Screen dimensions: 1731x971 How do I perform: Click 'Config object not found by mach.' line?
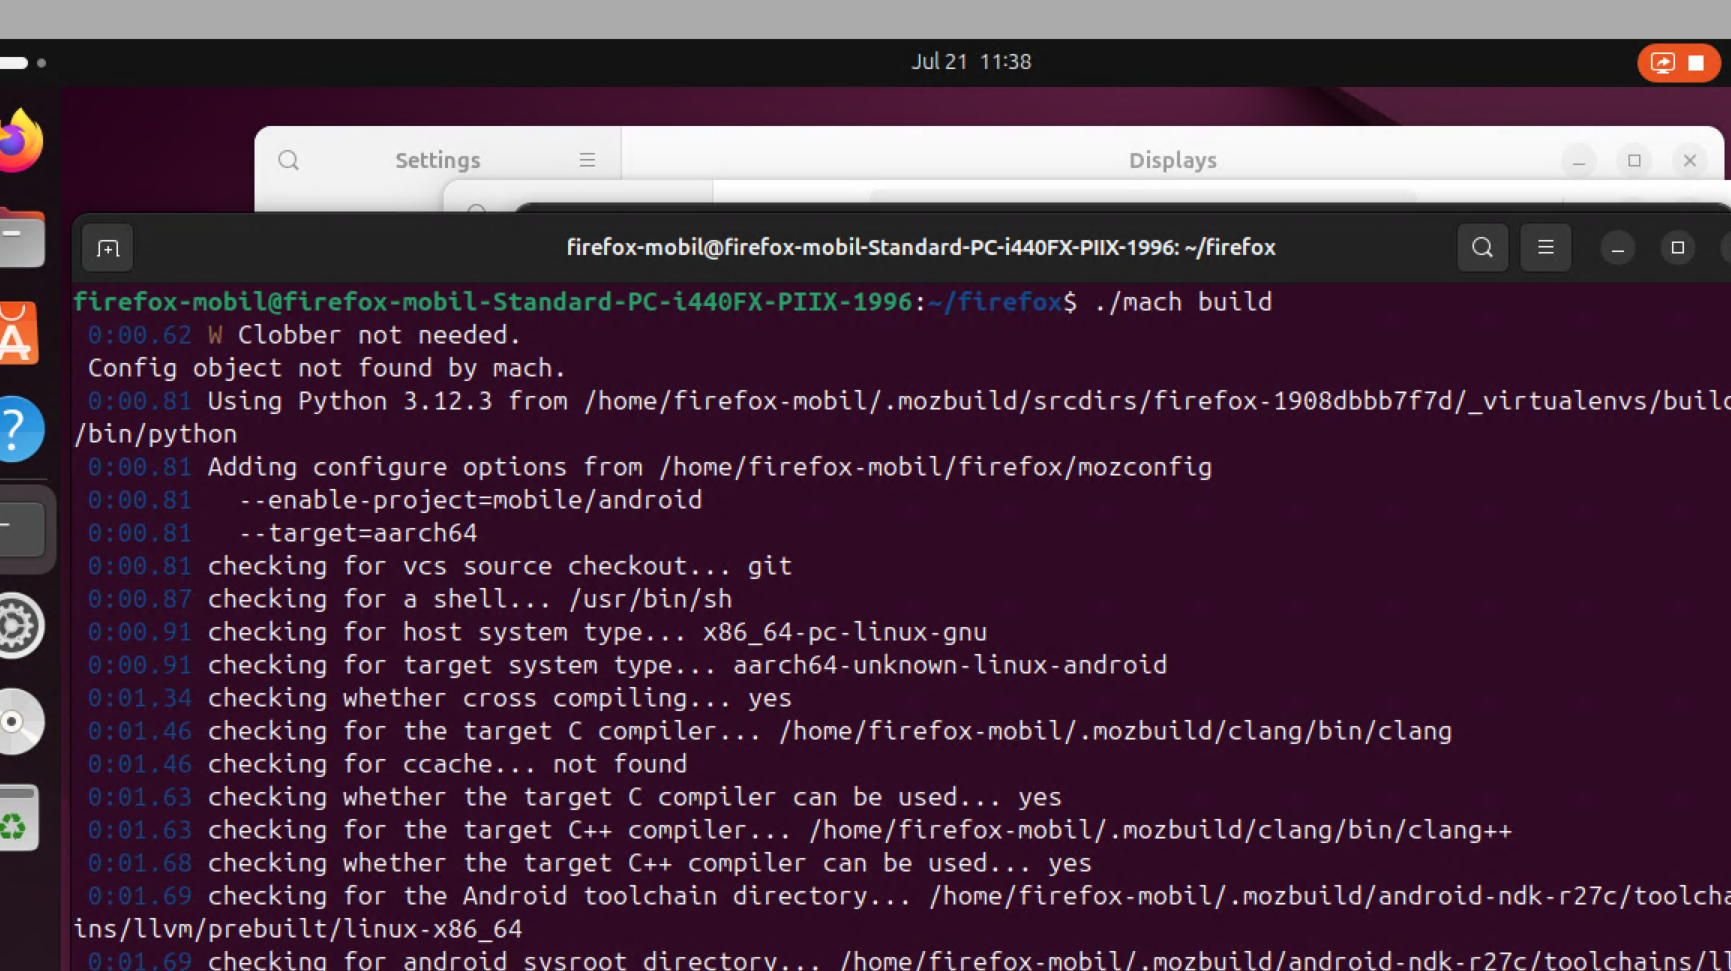point(327,368)
